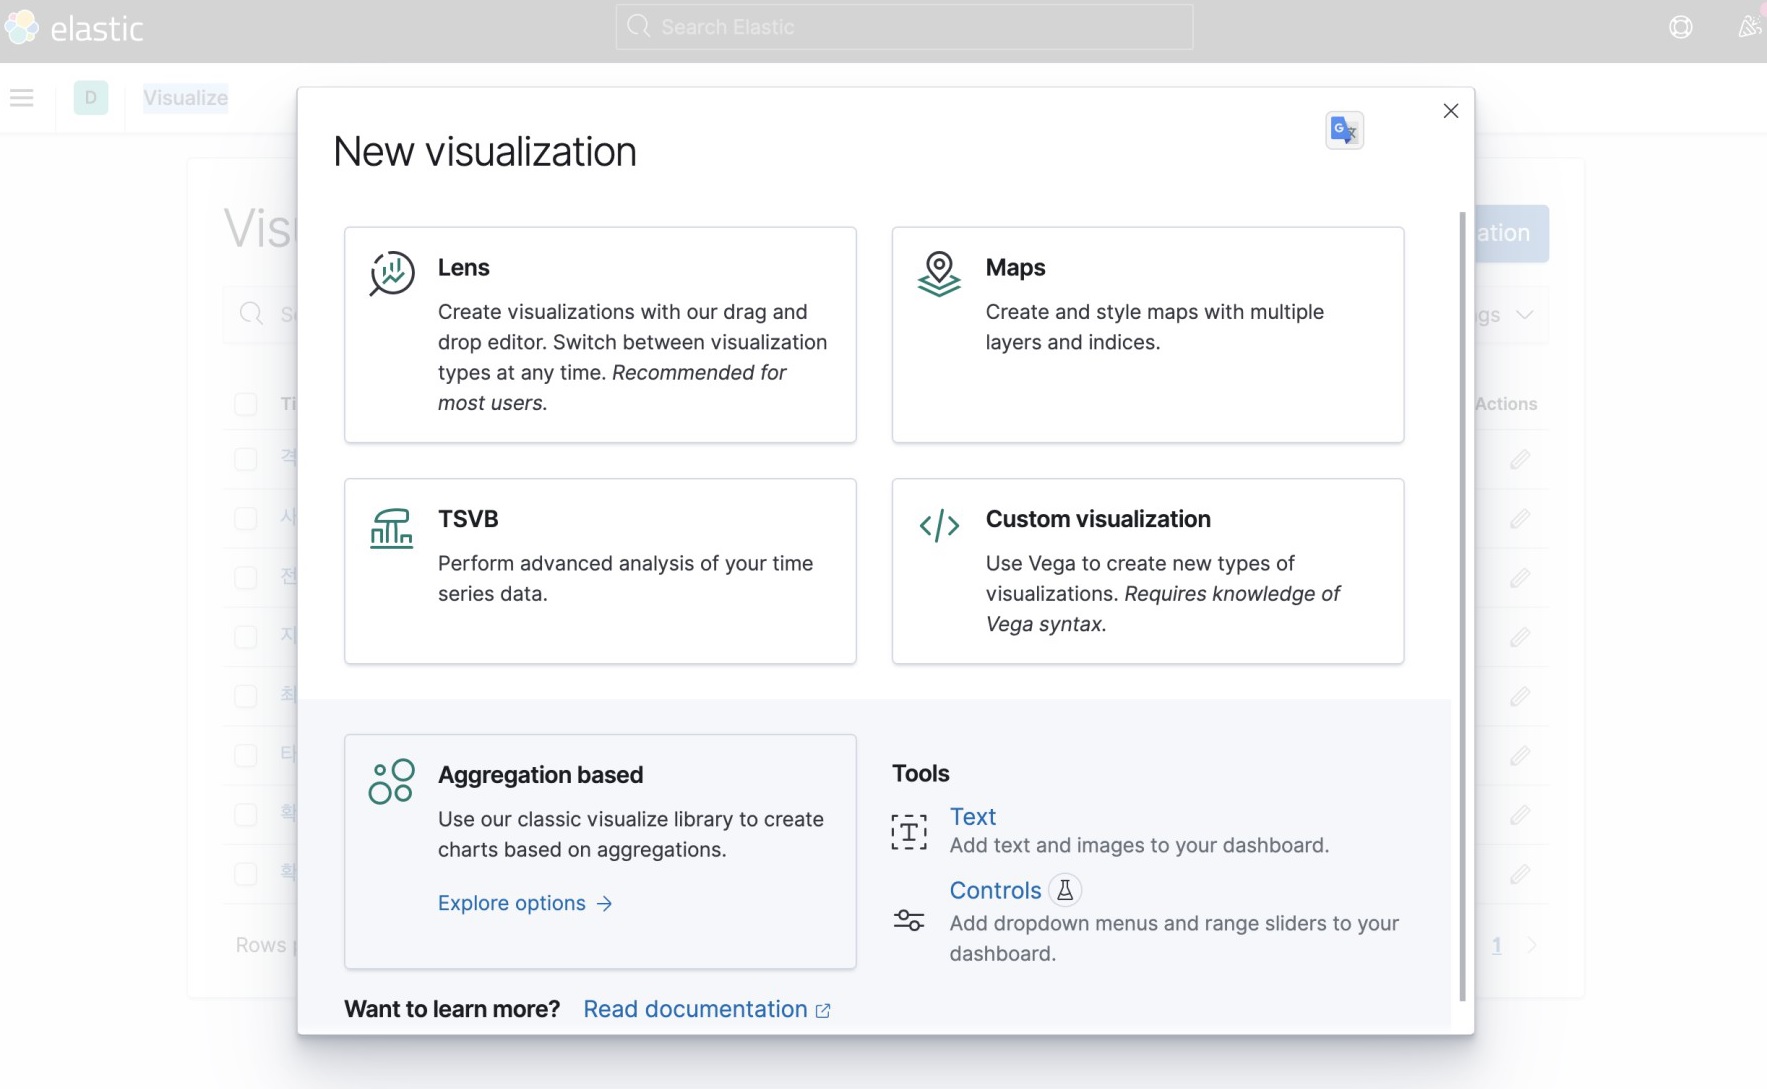Open the help lifebuoy icon in header

point(1681,27)
